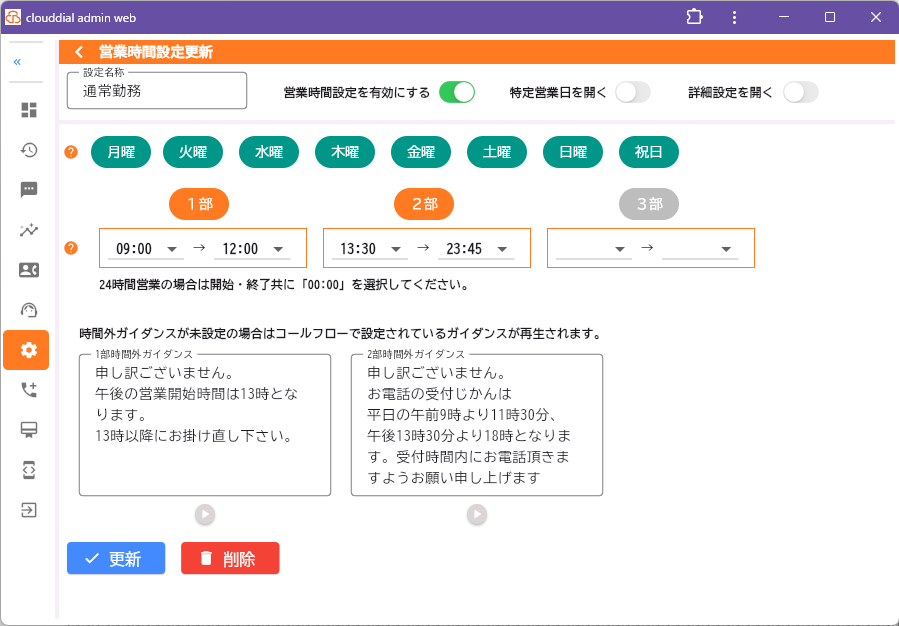Open the chat messages icon

coord(28,189)
